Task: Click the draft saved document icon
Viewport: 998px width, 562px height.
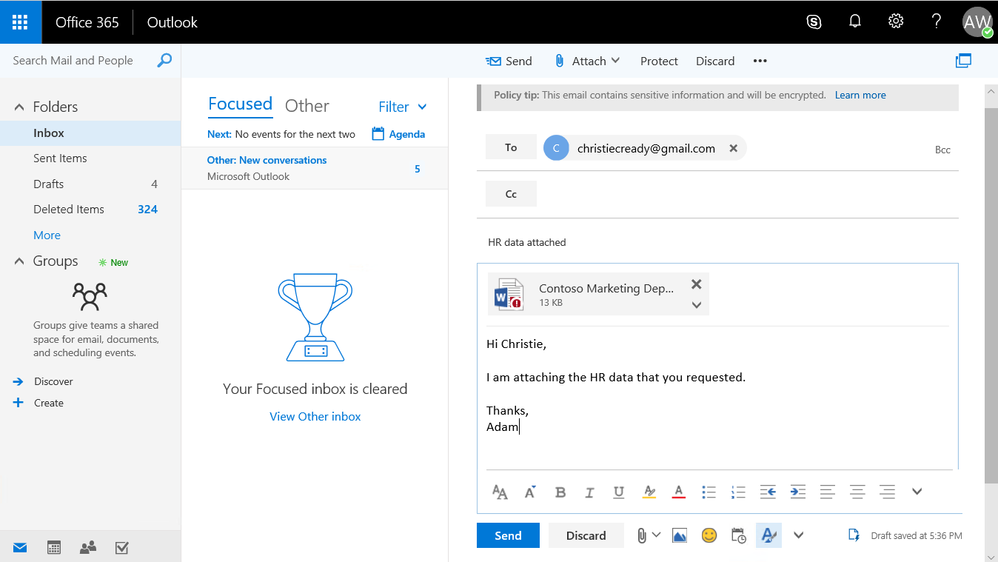Action: pyautogui.click(x=854, y=535)
